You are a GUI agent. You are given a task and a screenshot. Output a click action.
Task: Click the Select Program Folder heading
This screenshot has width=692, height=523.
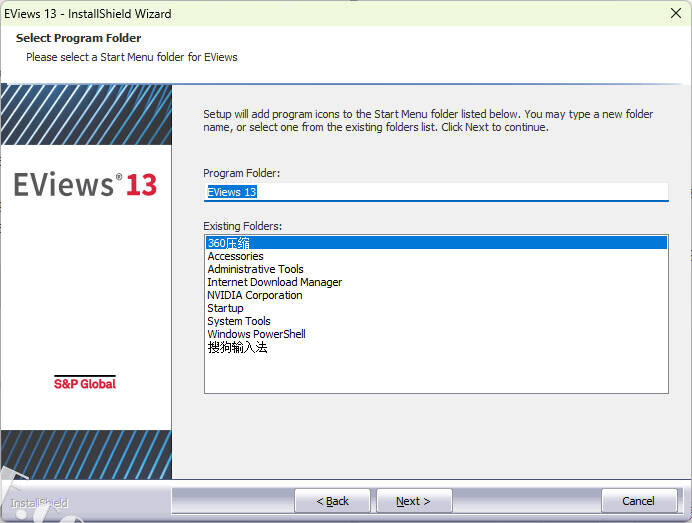tap(78, 38)
